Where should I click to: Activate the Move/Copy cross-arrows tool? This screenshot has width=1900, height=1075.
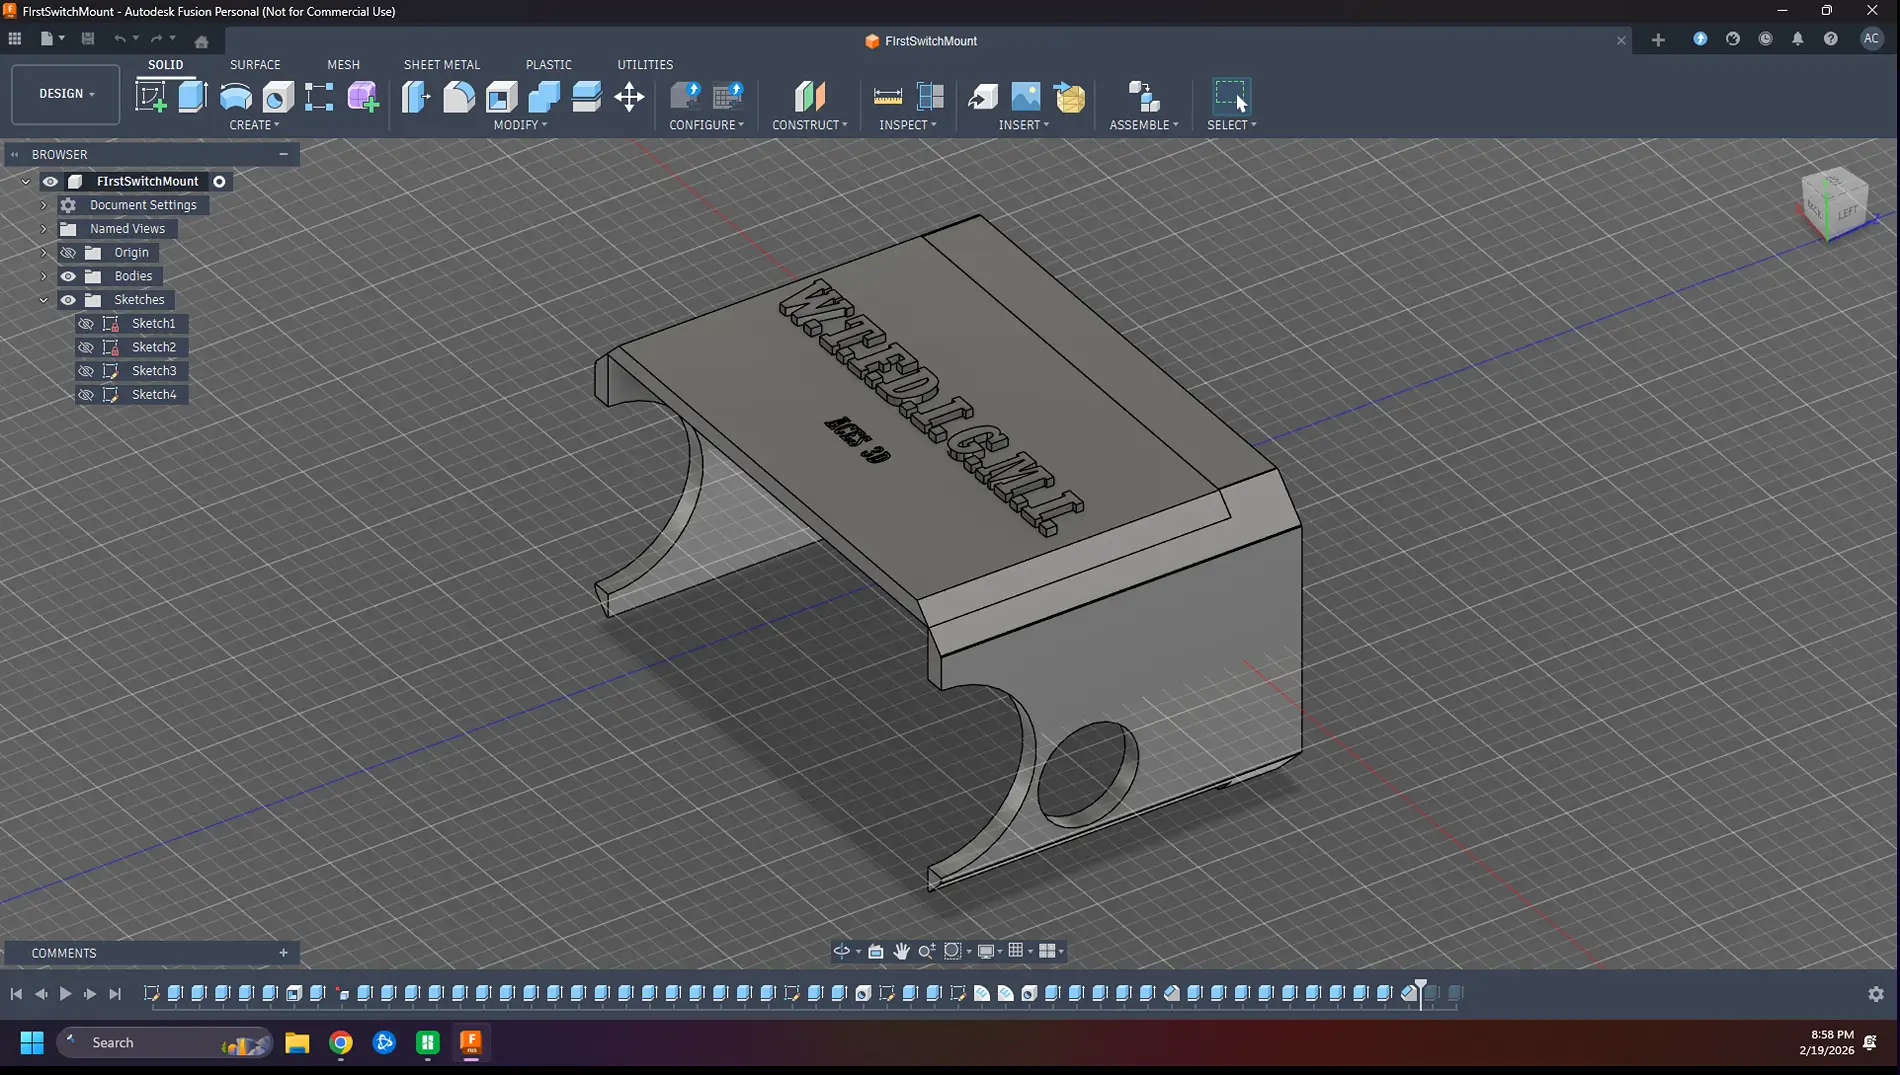click(x=629, y=97)
